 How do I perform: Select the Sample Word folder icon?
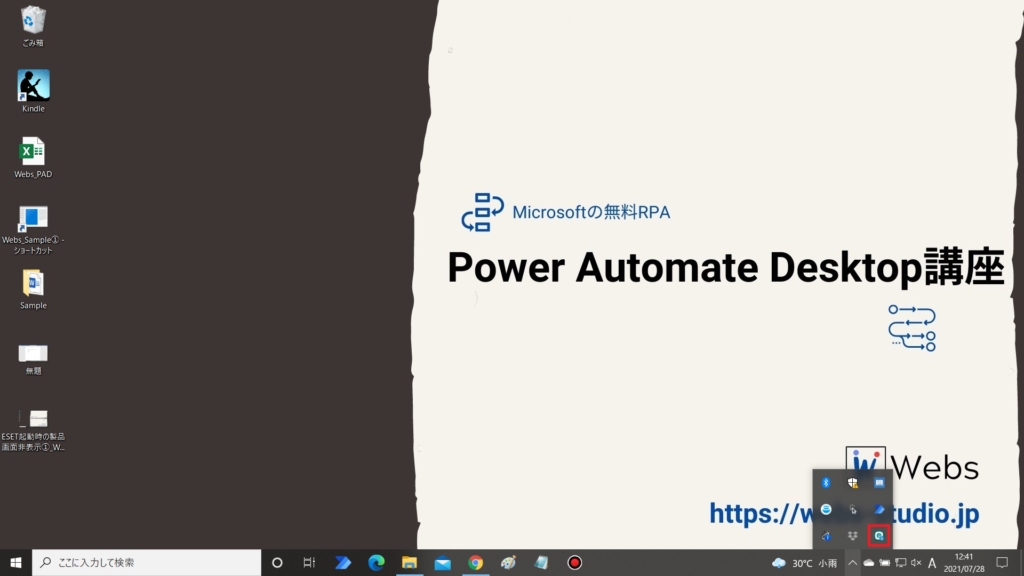[33, 289]
